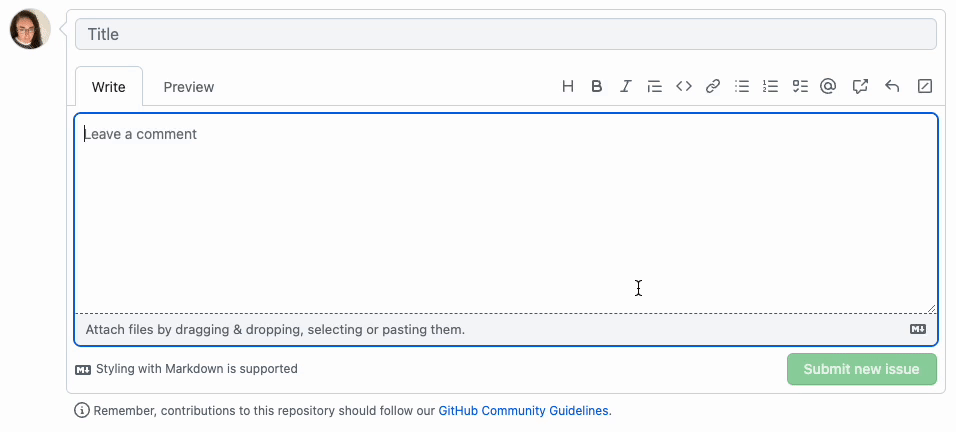The height and width of the screenshot is (432, 956).
Task: Open the file picker via the Attach files bar
Action: pos(505,330)
